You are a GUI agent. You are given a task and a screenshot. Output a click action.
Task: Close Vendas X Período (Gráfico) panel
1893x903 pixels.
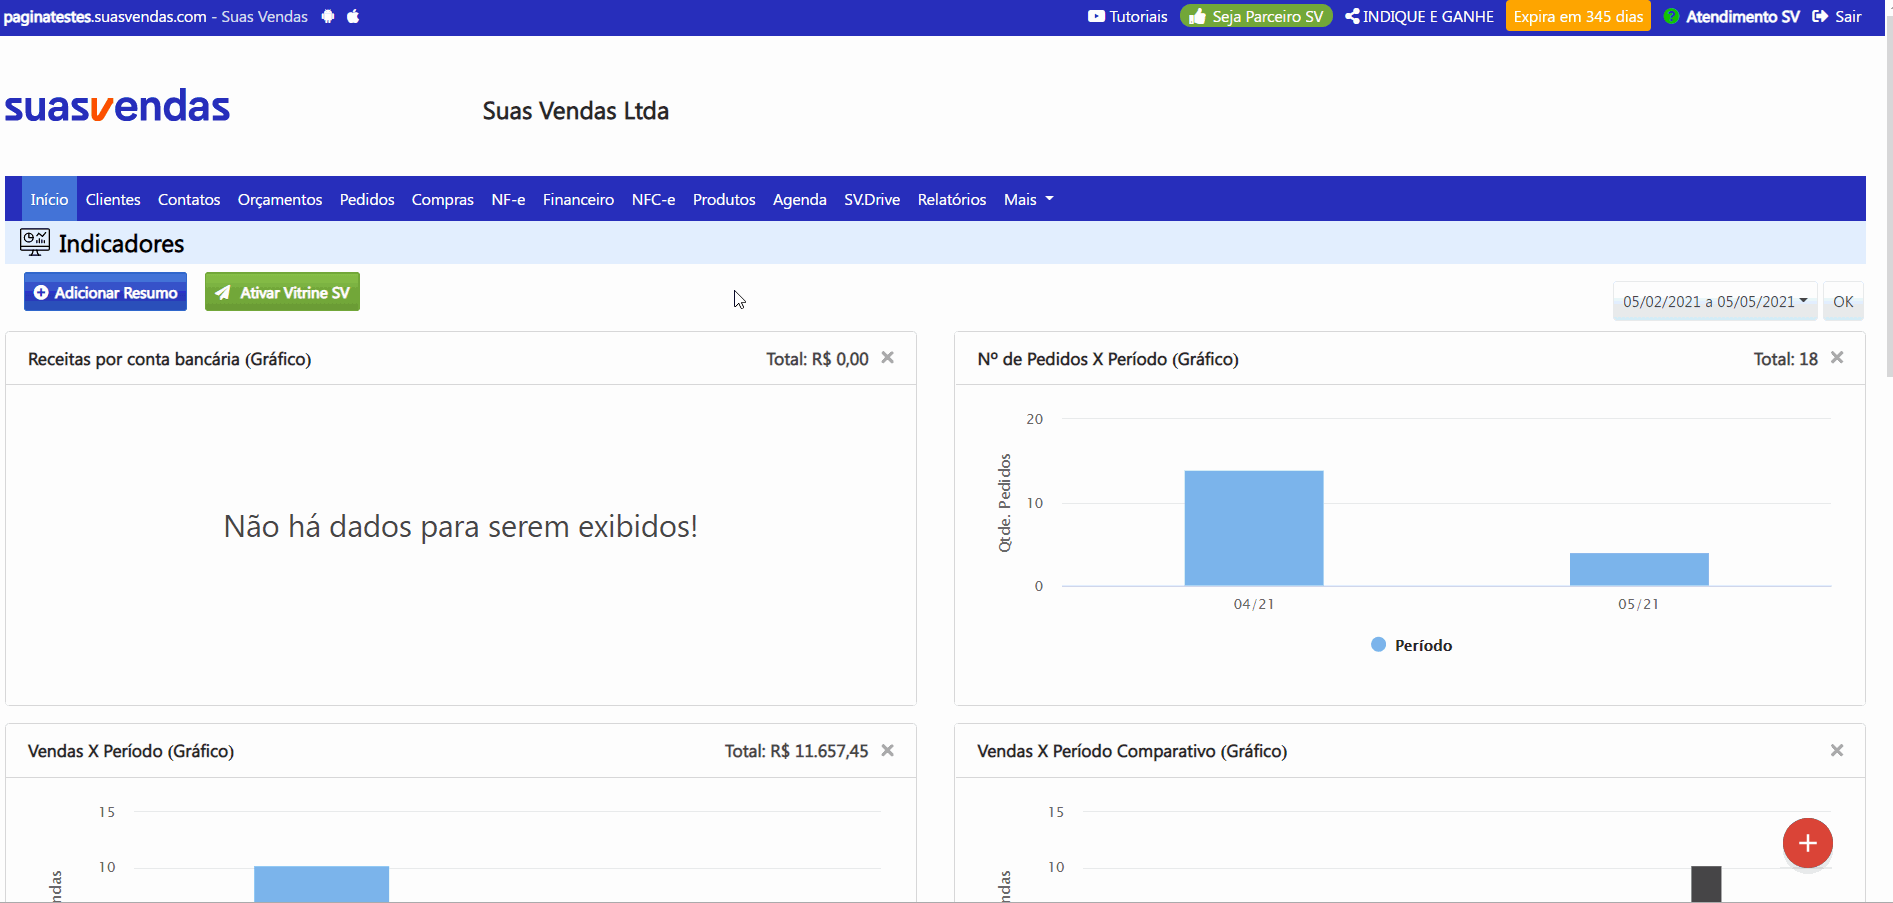pos(887,750)
